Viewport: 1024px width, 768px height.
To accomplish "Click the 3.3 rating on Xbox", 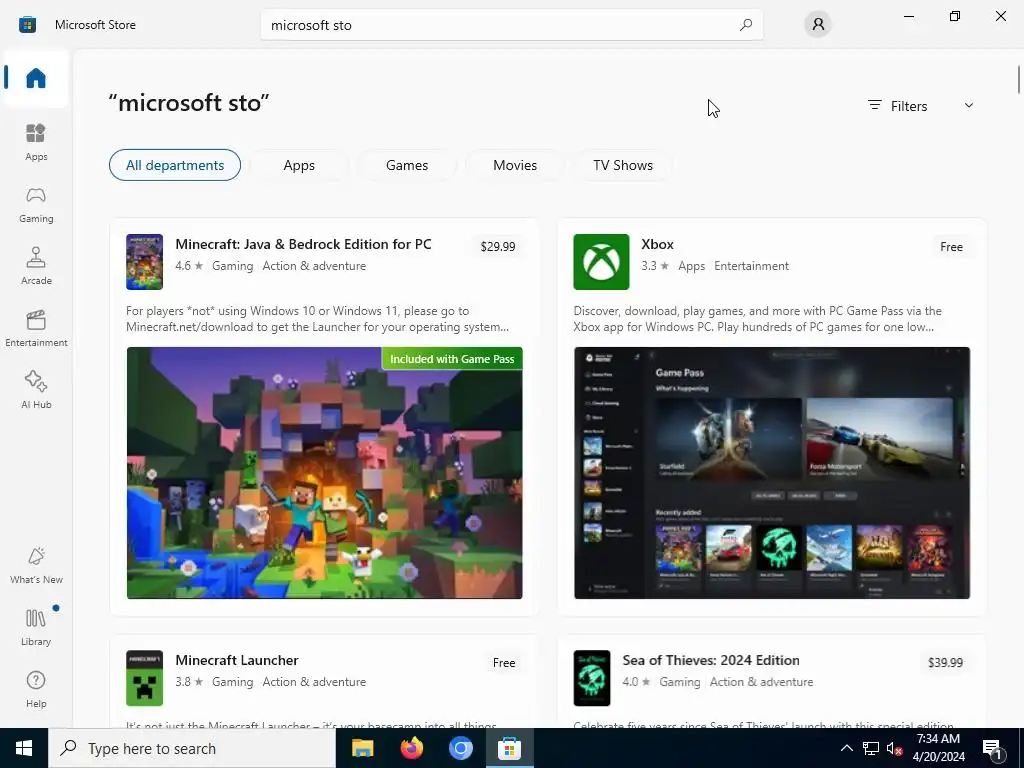I will tap(655, 266).
